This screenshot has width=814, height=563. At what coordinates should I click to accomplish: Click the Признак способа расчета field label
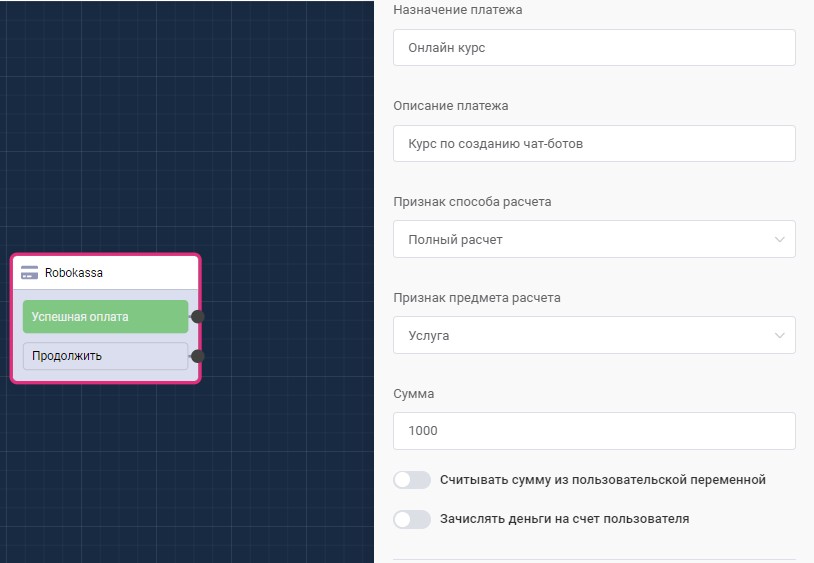[x=472, y=202]
